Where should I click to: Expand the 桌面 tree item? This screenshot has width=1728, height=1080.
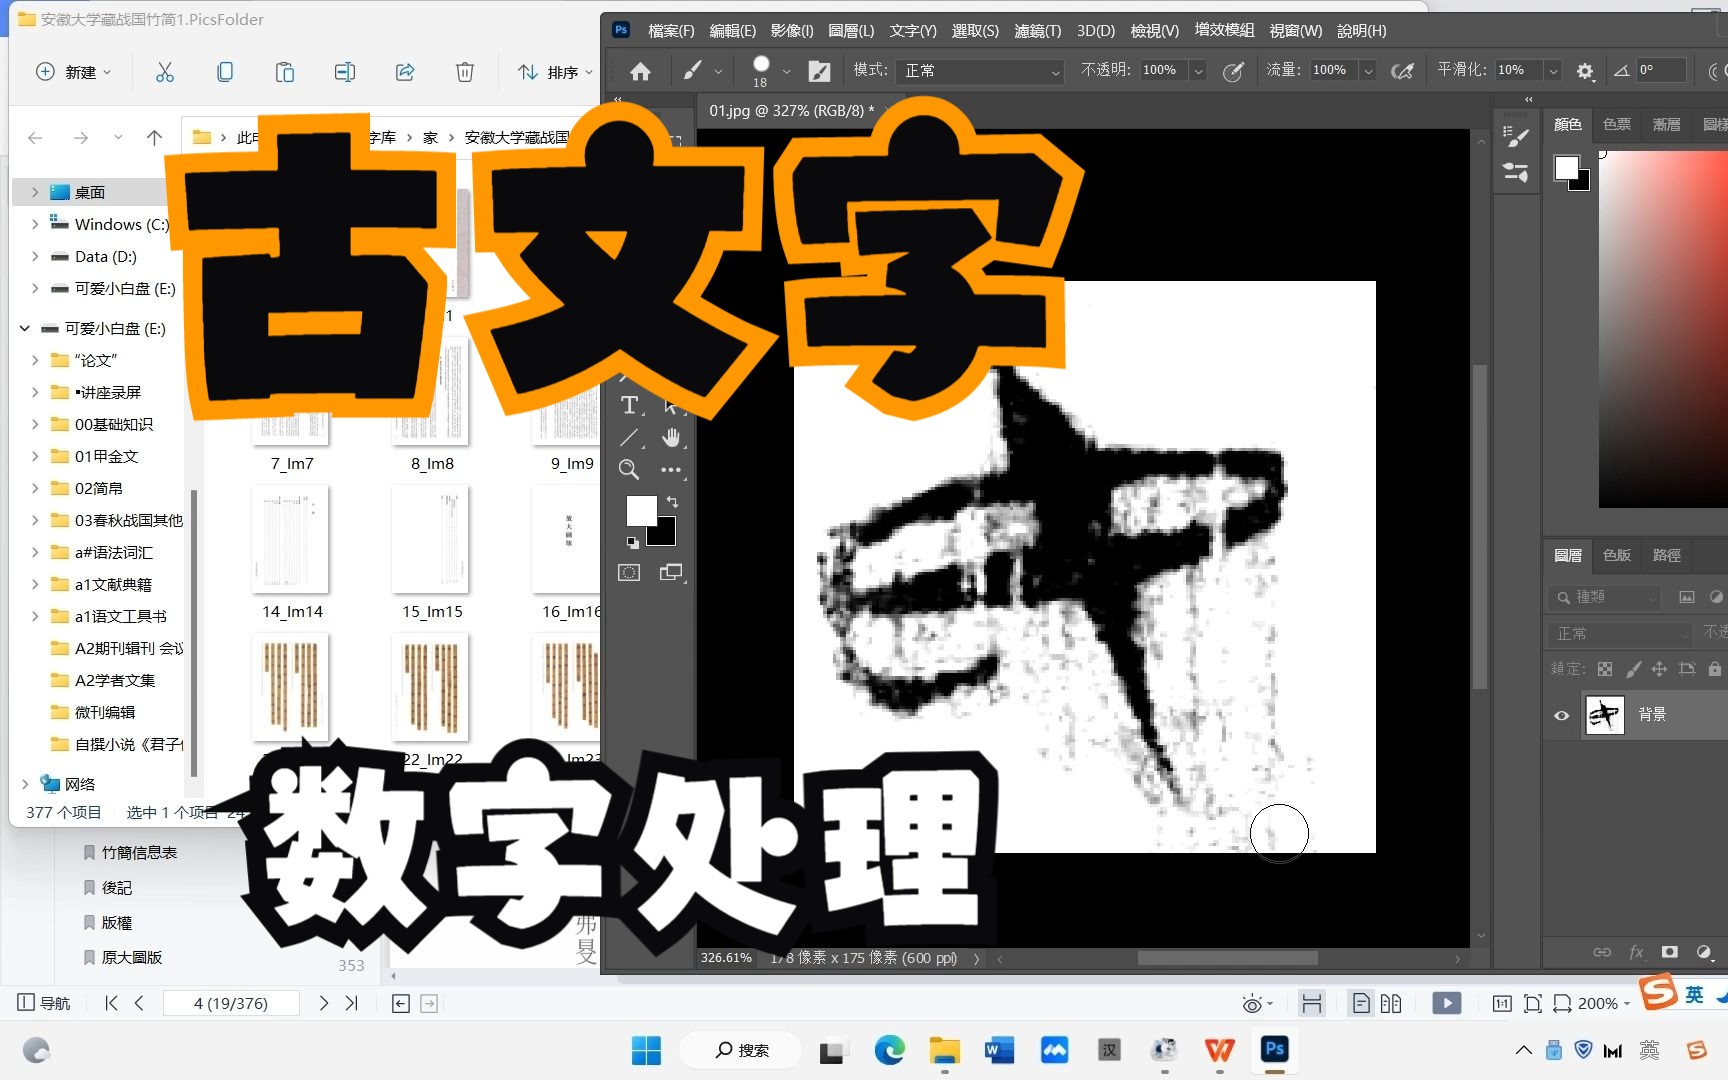click(35, 192)
